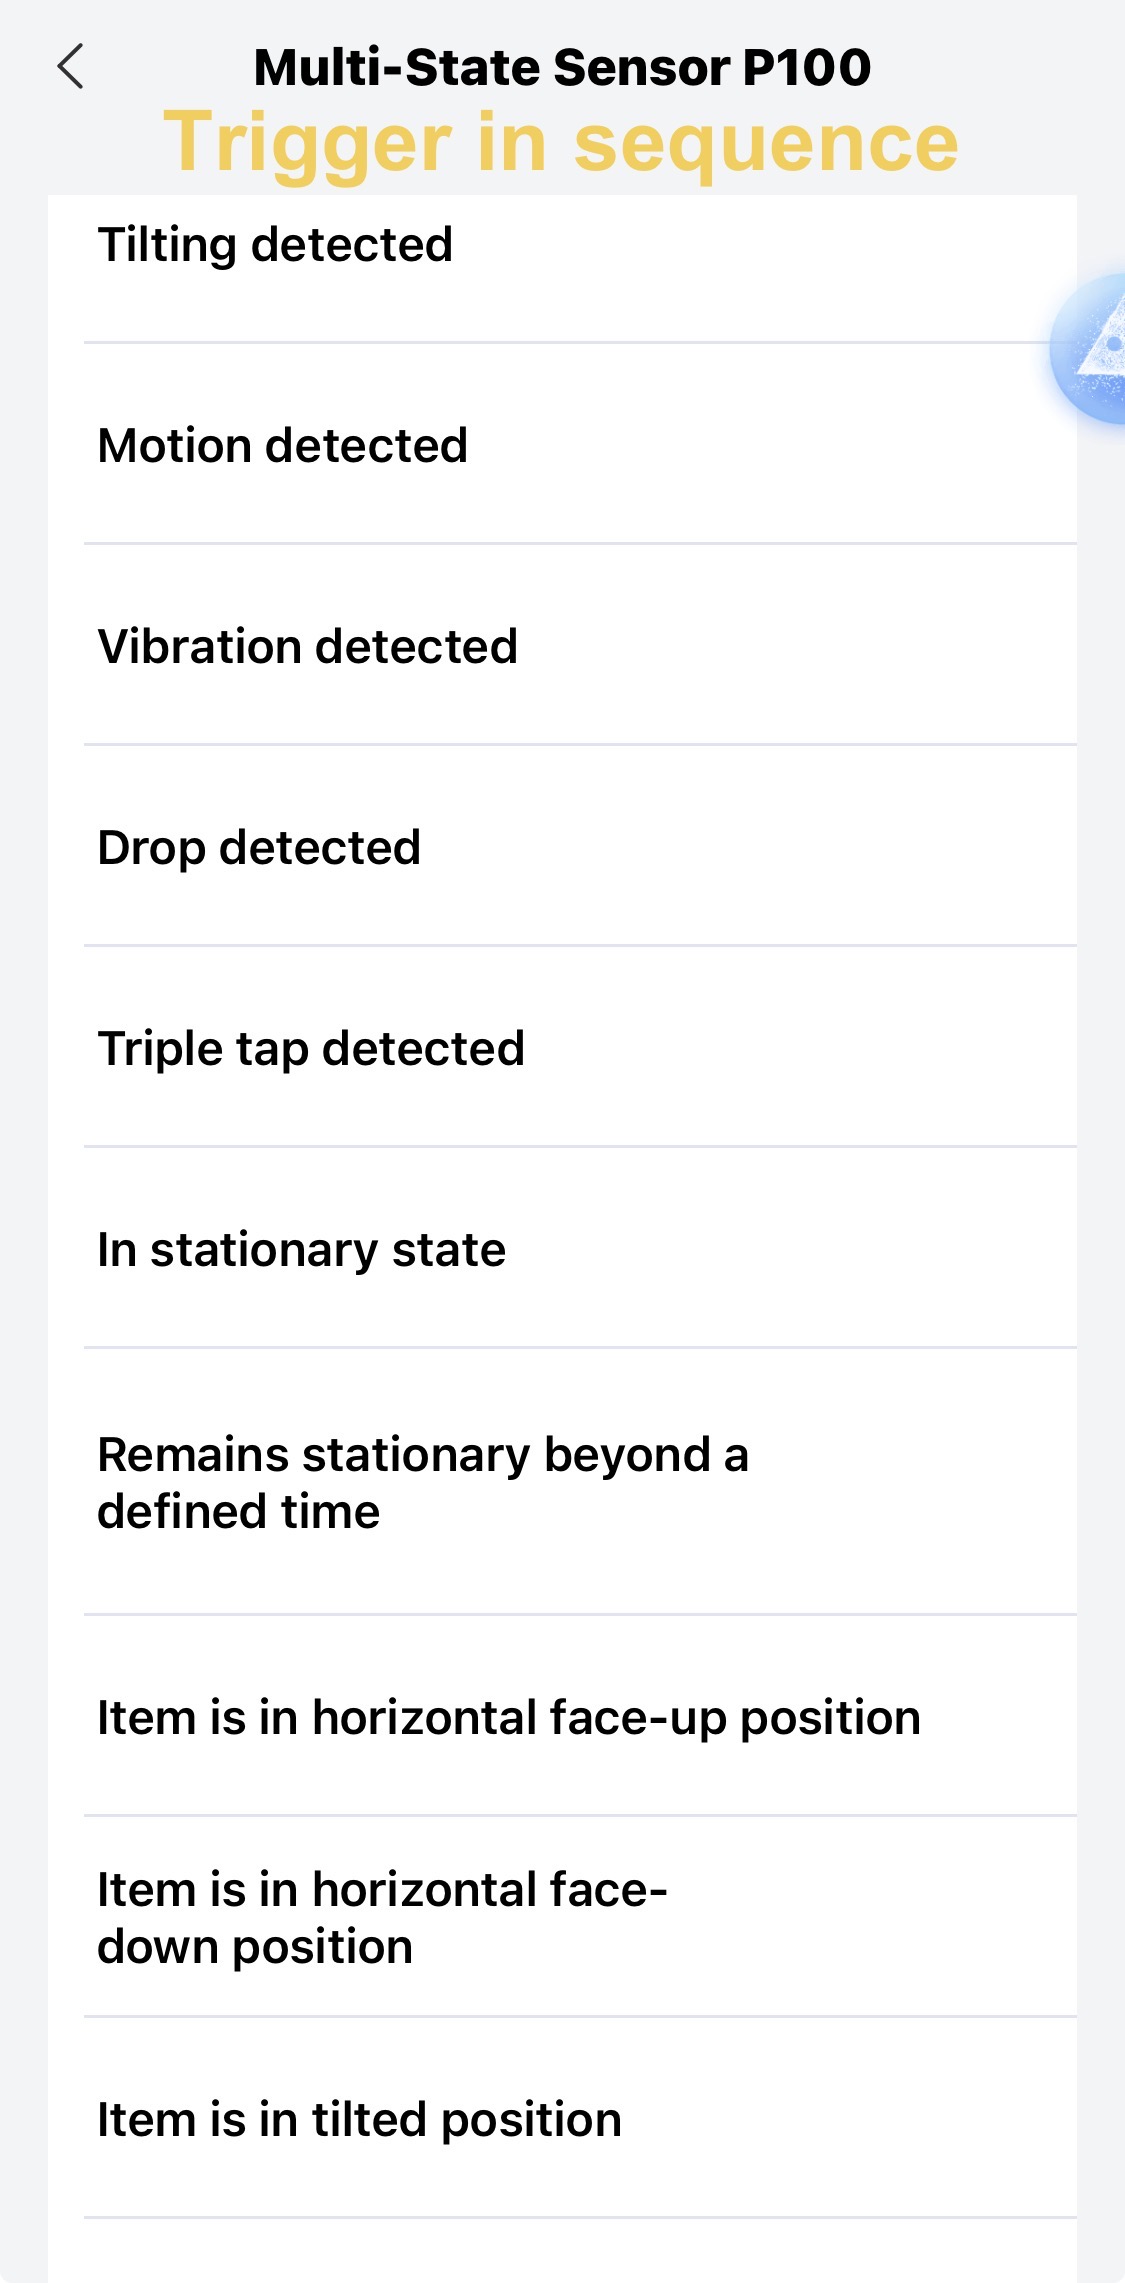
Task: Choose Triple tap detected
Action: coord(311,1049)
